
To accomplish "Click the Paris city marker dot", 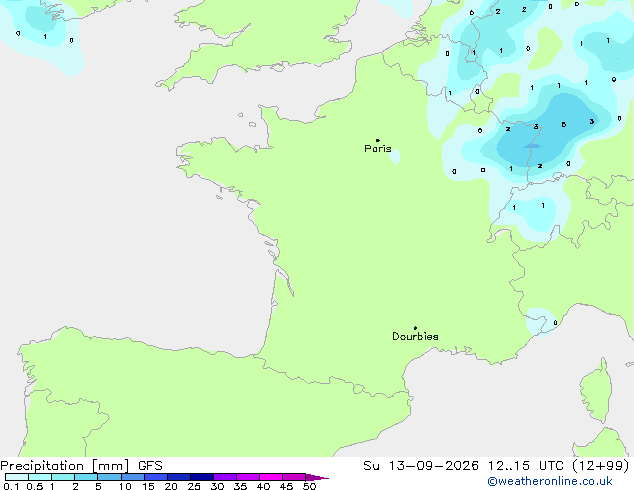I will 378,140.
